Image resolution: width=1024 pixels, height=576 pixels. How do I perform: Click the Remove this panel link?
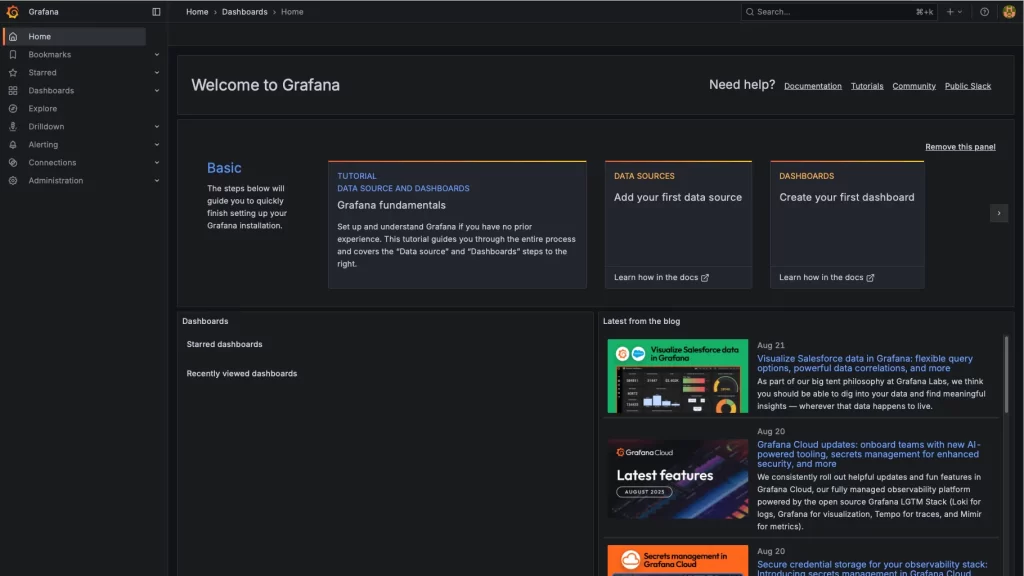(x=960, y=147)
